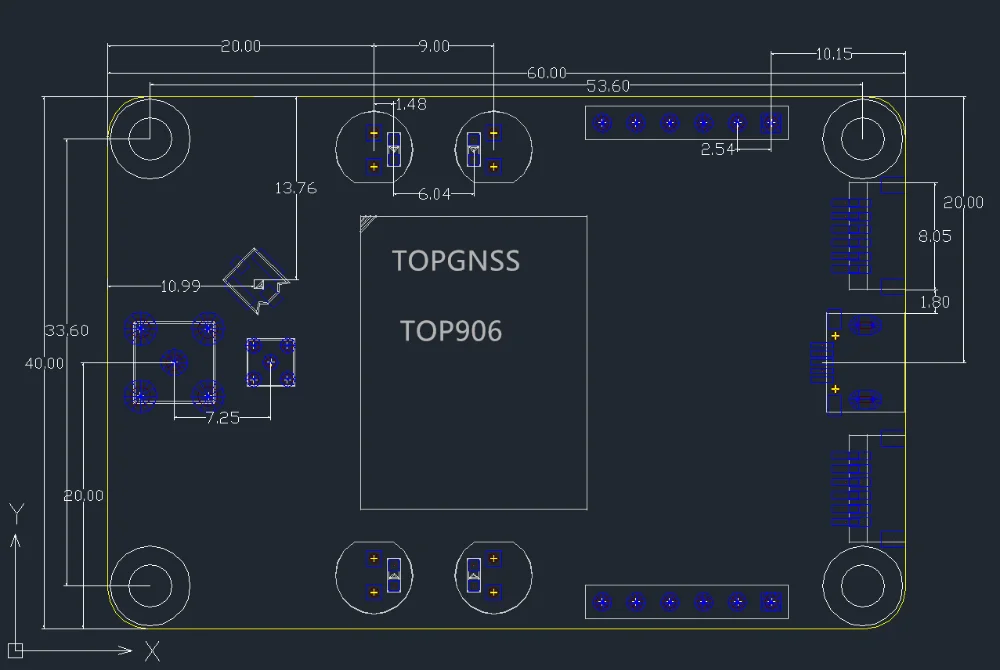The image size is (1000, 670).
Task: Select the 53.60 hole spacing dimension
Action: click(608, 86)
